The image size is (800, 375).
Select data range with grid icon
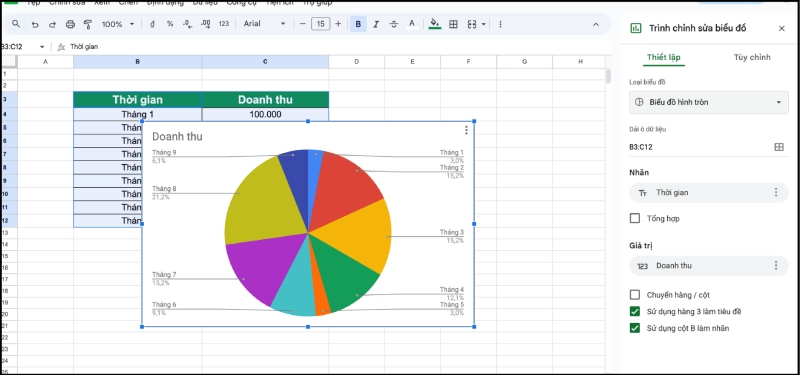click(x=779, y=147)
